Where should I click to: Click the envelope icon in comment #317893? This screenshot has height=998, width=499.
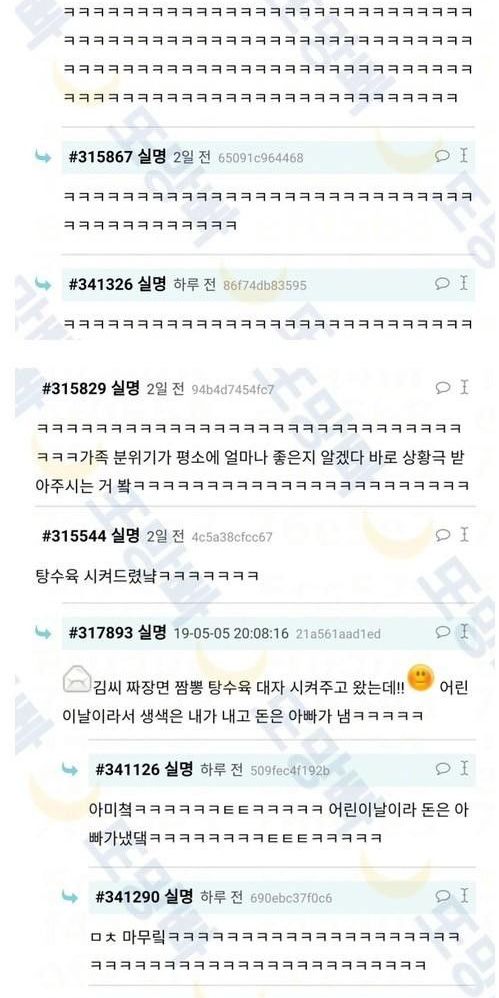(x=77, y=682)
